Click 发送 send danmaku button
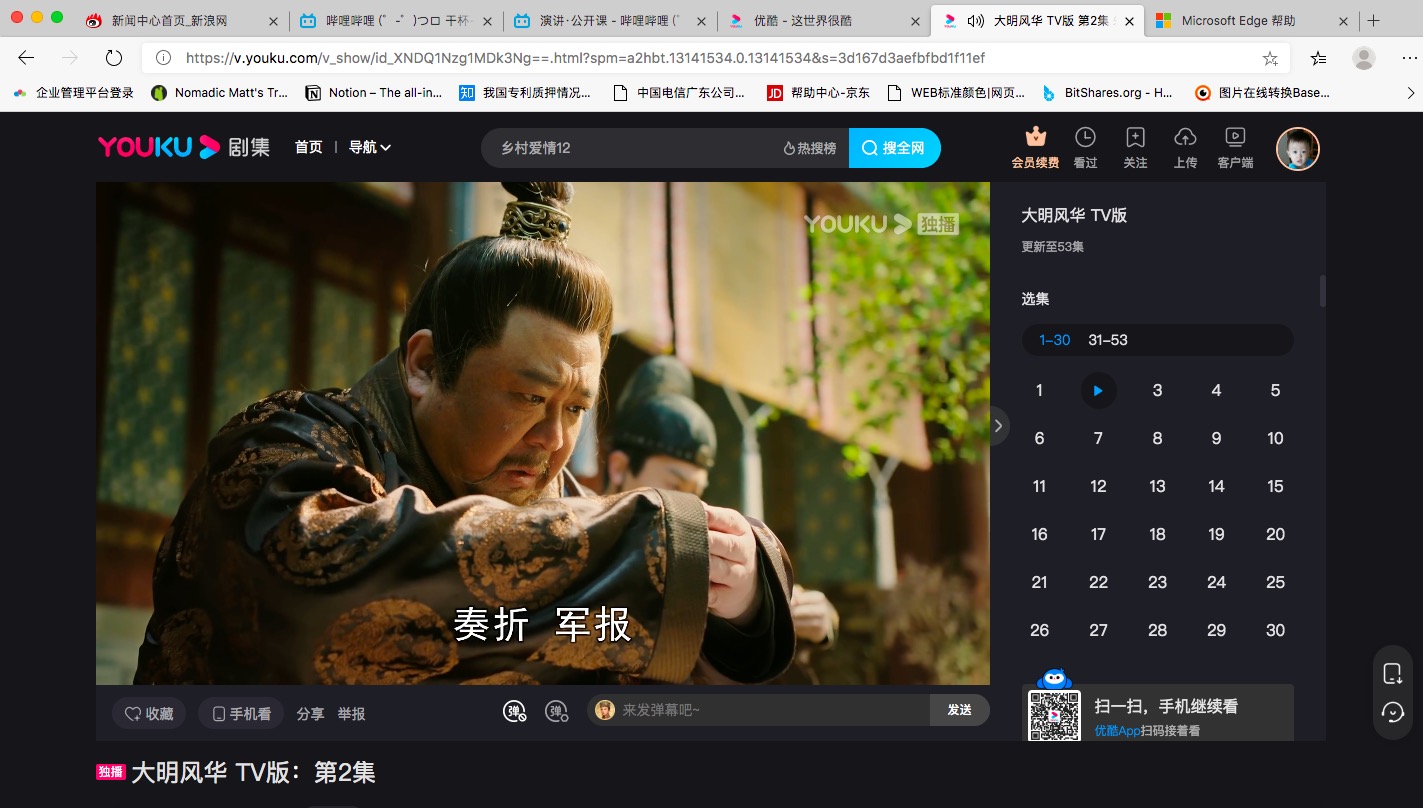The width and height of the screenshot is (1423, 808). (960, 710)
